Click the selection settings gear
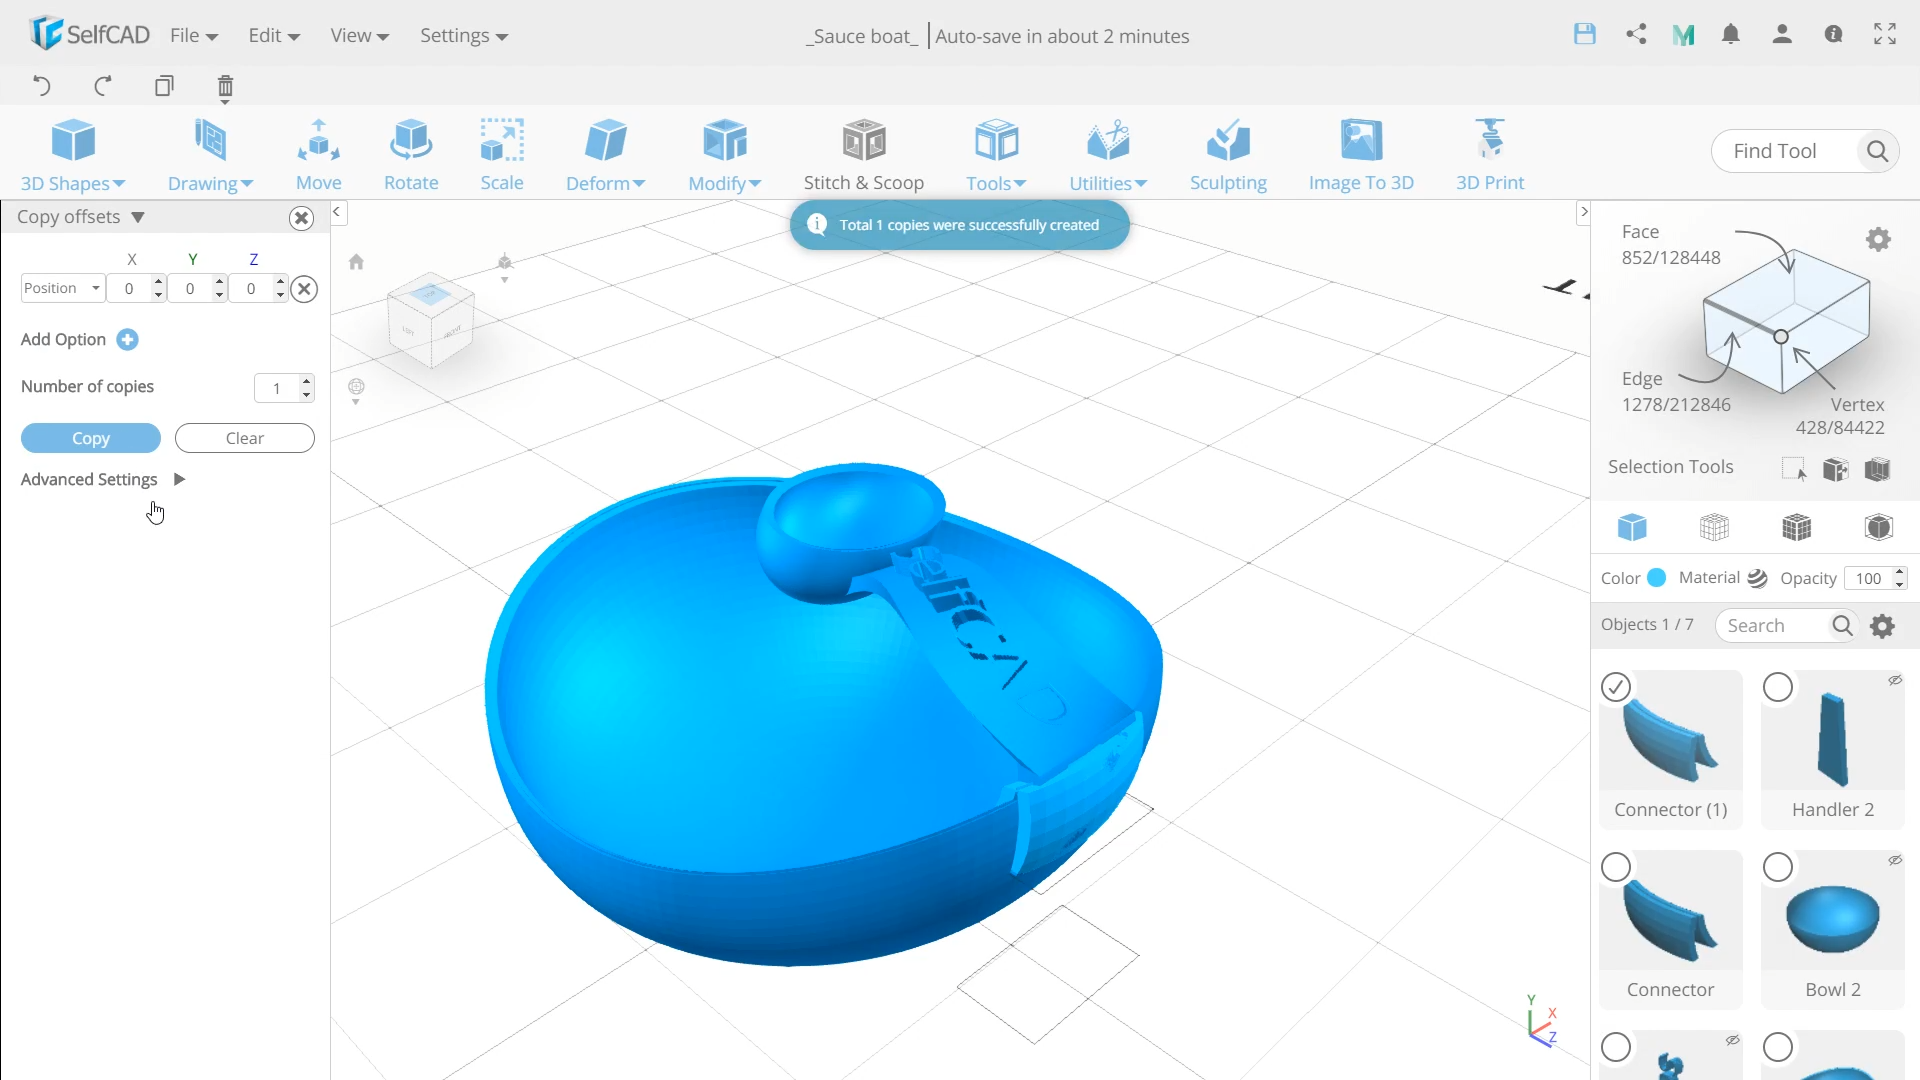The height and width of the screenshot is (1080, 1920). click(1878, 239)
